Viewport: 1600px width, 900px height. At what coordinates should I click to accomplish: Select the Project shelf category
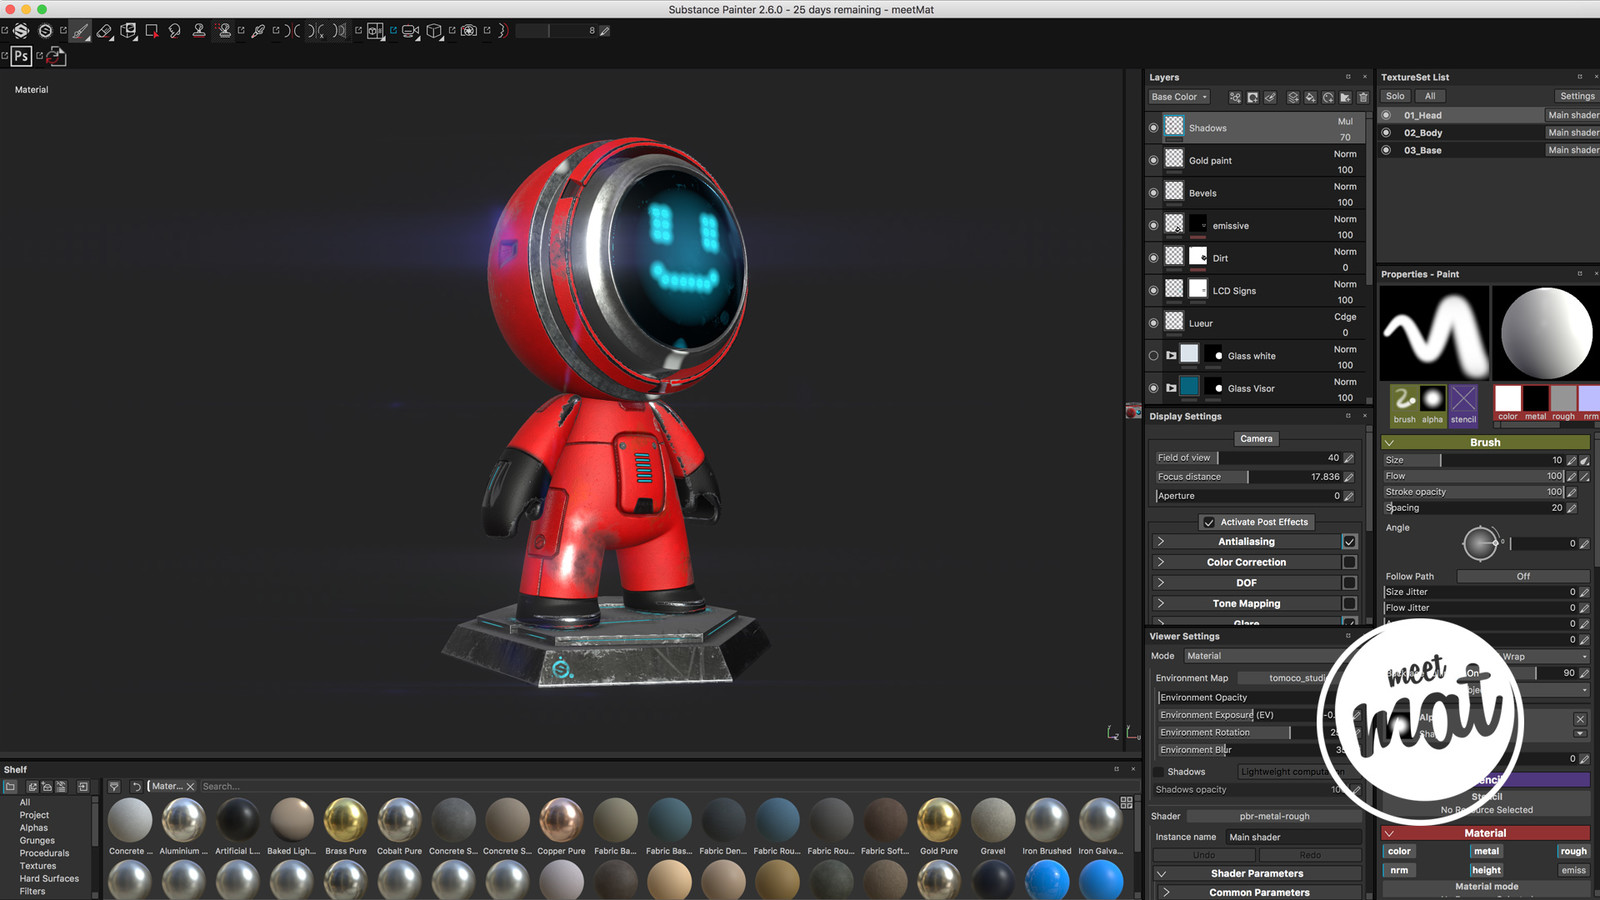(34, 815)
